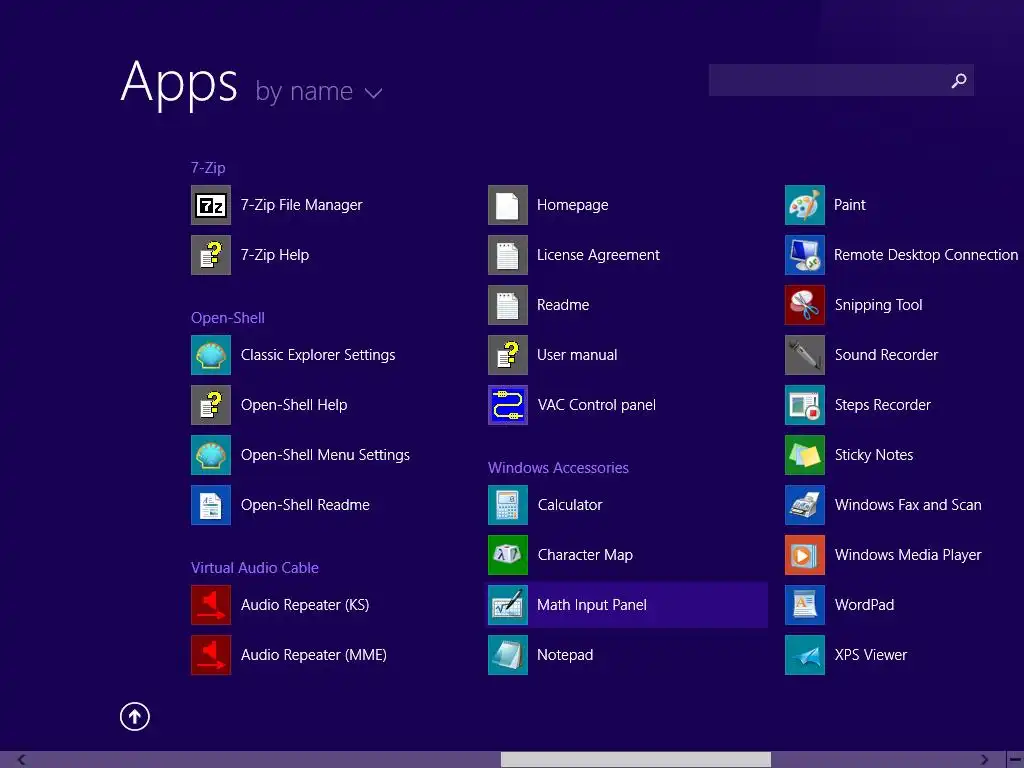Image resolution: width=1024 pixels, height=768 pixels.
Task: Click the 'Steps Recorder' label text
Action: pyautogui.click(x=882, y=405)
